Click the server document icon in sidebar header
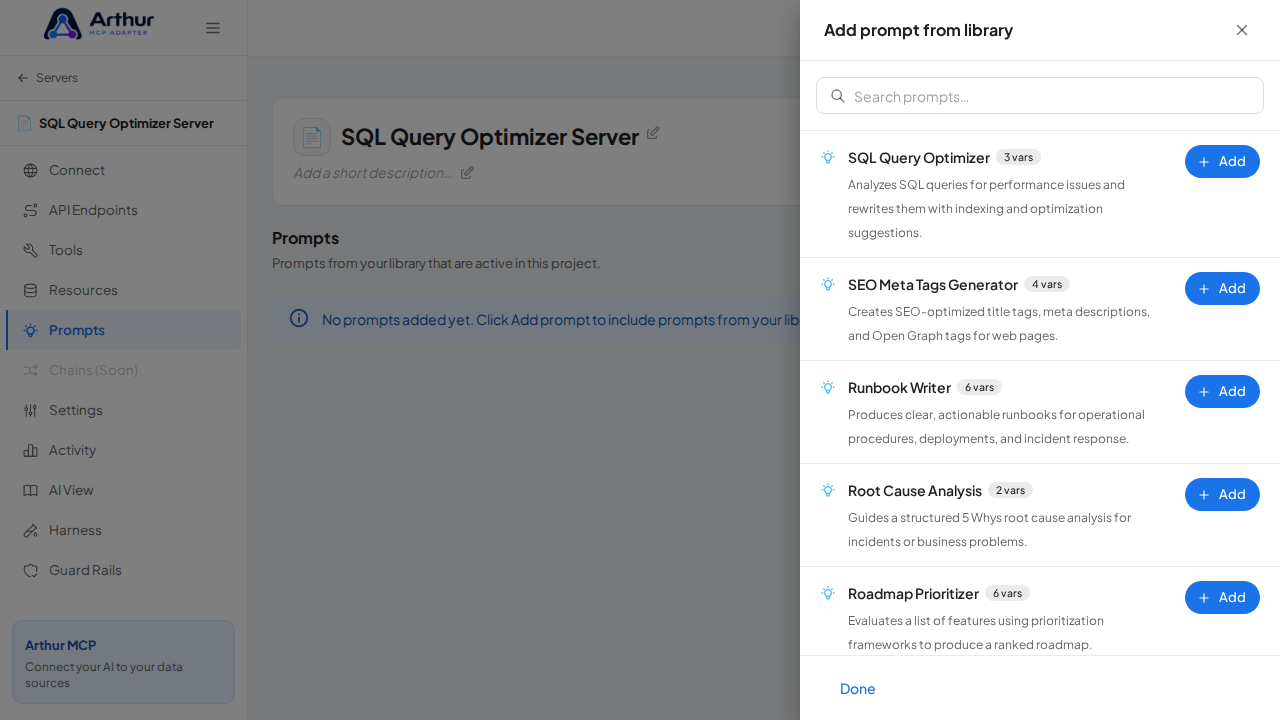Screen dimensions: 1280x720 (24, 123)
